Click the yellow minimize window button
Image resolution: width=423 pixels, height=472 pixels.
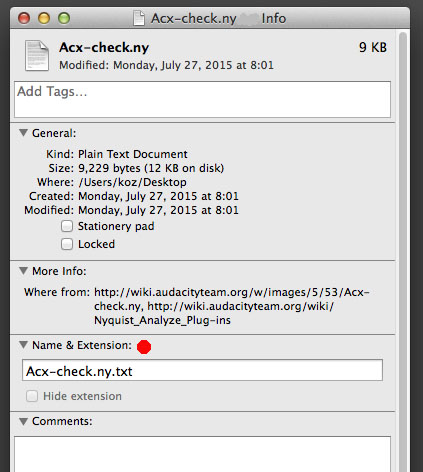pos(44,18)
